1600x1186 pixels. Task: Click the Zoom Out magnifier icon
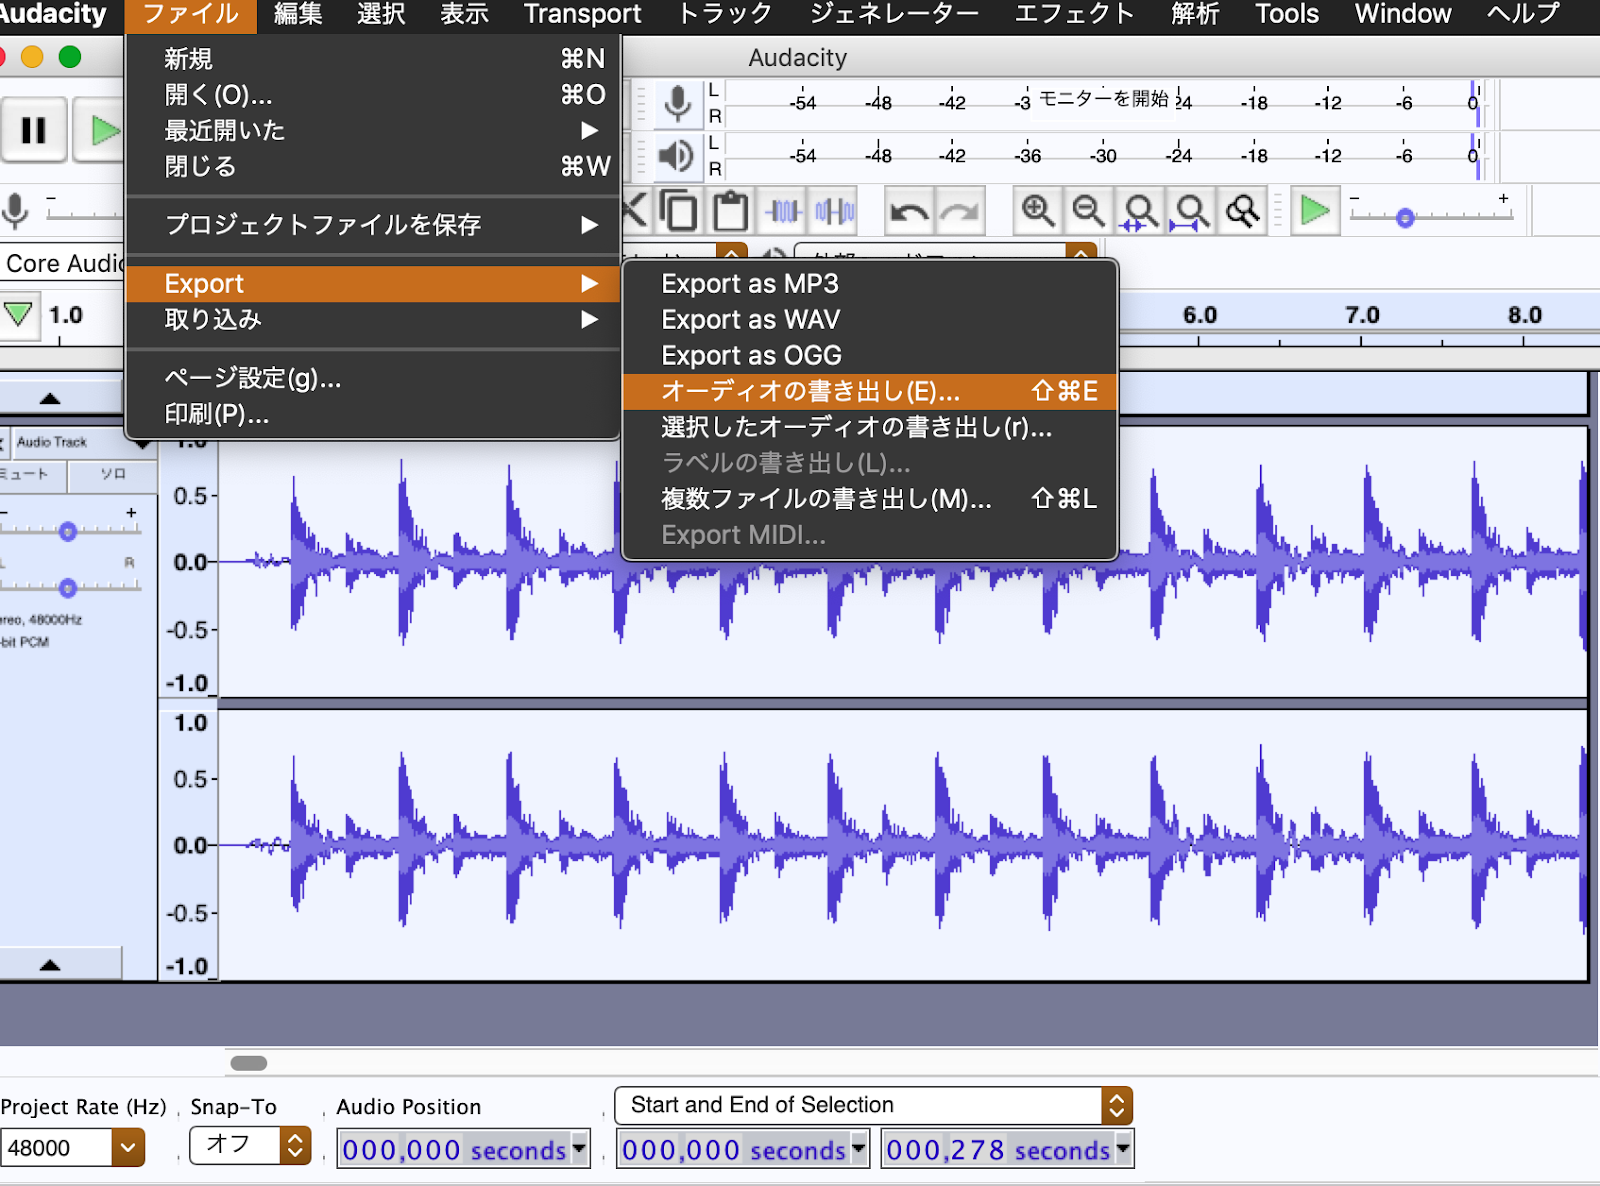(x=1088, y=211)
